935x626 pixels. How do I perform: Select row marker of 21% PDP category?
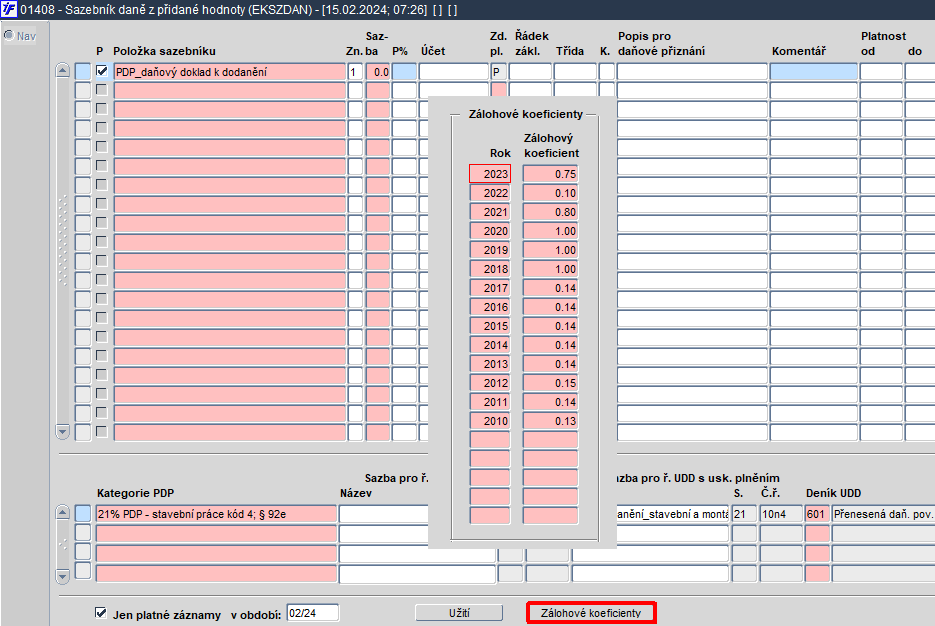[83, 513]
